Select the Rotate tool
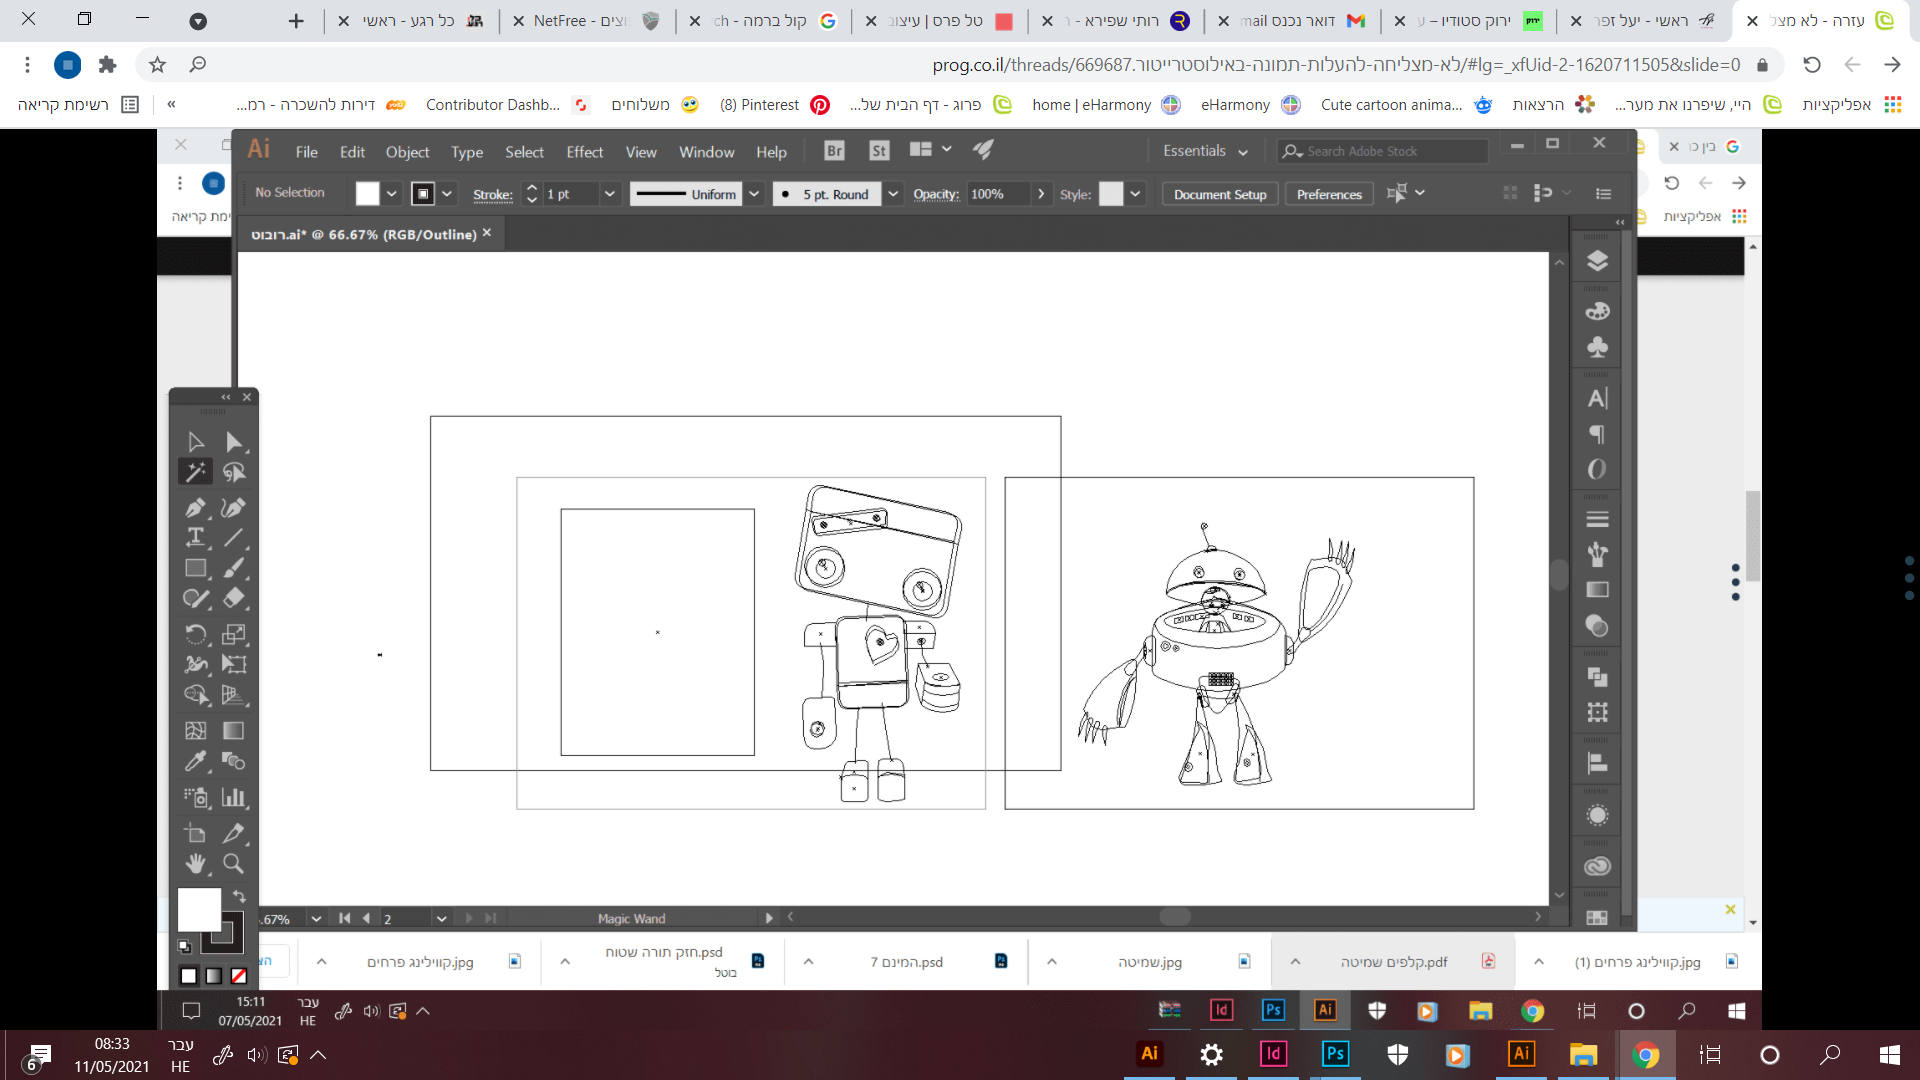1920x1080 pixels. click(195, 634)
